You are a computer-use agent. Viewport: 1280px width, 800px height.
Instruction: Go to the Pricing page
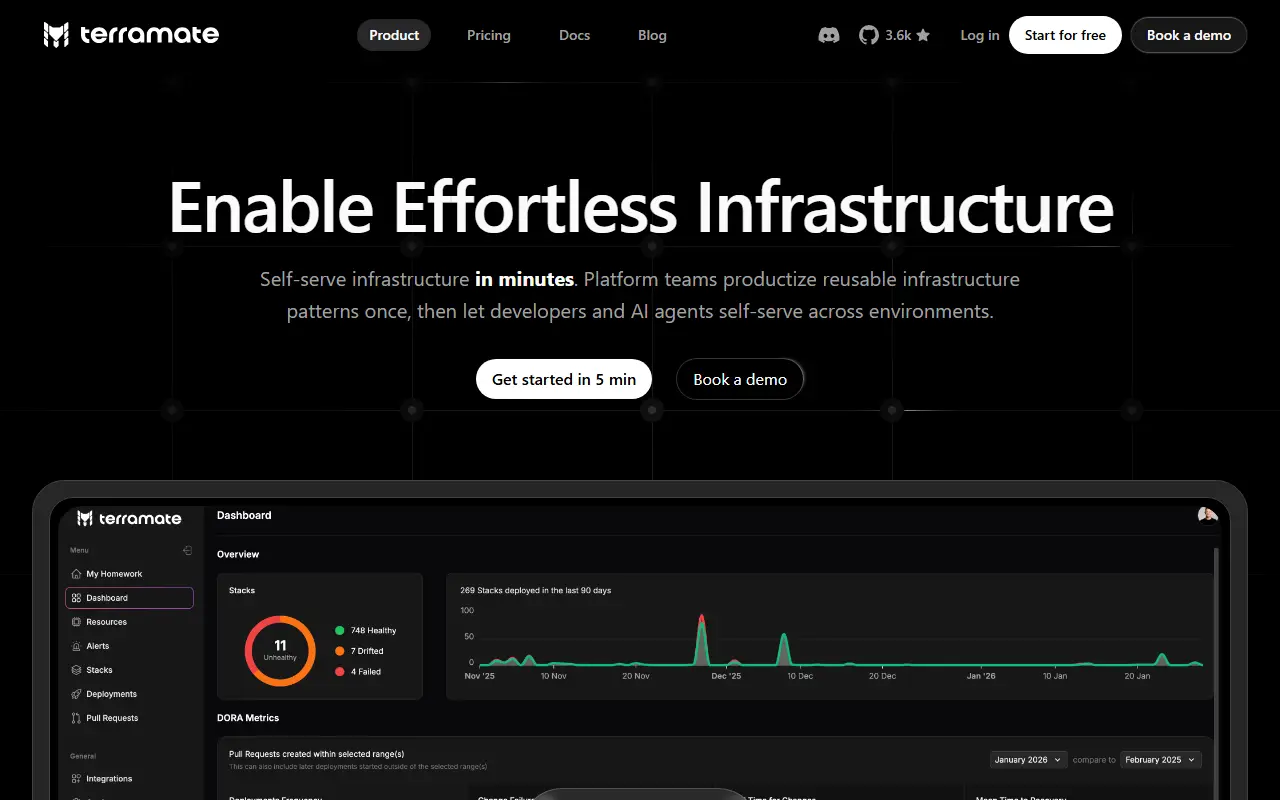[489, 35]
